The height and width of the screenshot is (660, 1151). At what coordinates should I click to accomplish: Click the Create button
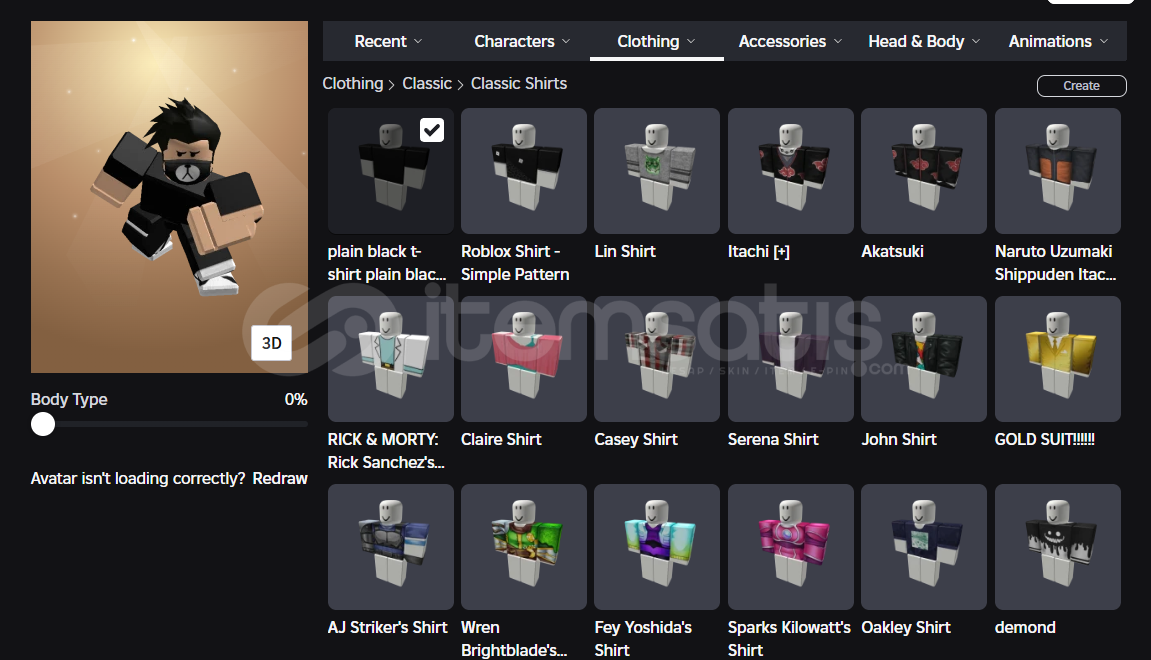point(1081,86)
